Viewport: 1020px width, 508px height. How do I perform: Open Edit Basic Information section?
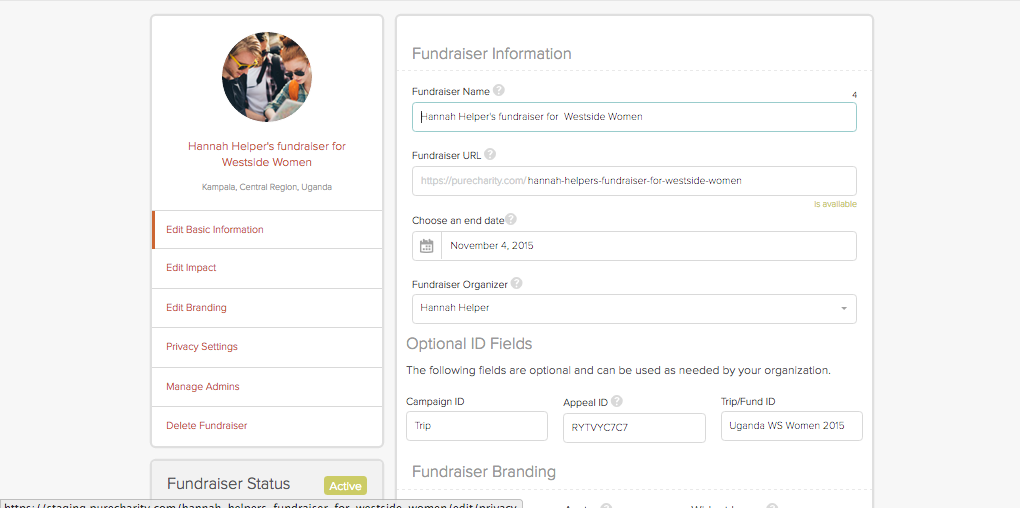pyautogui.click(x=267, y=230)
